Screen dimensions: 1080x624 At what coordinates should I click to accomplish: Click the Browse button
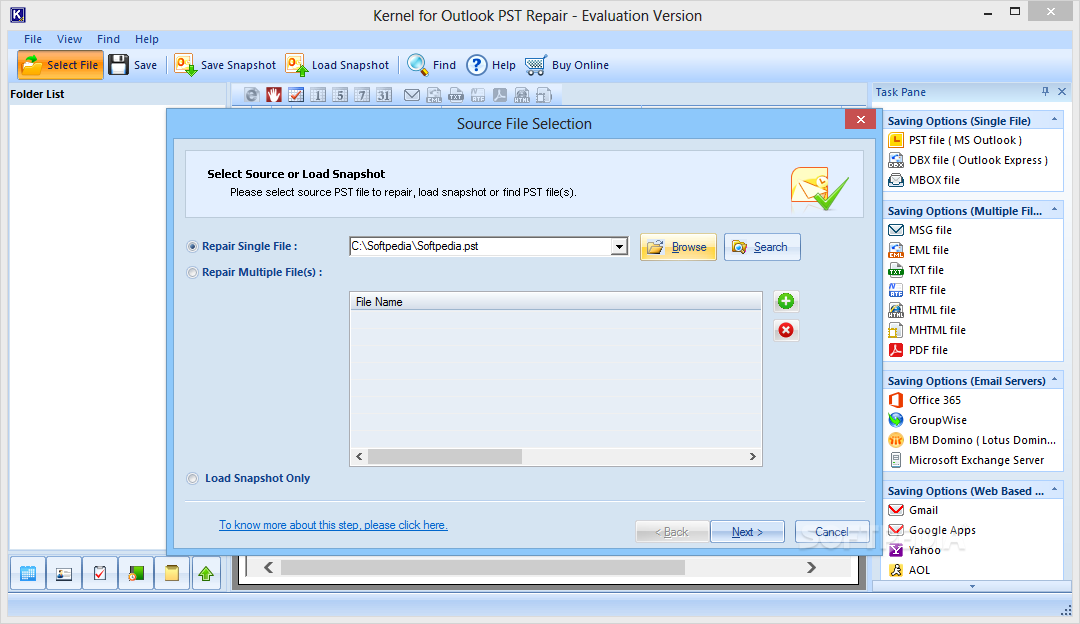[678, 247]
